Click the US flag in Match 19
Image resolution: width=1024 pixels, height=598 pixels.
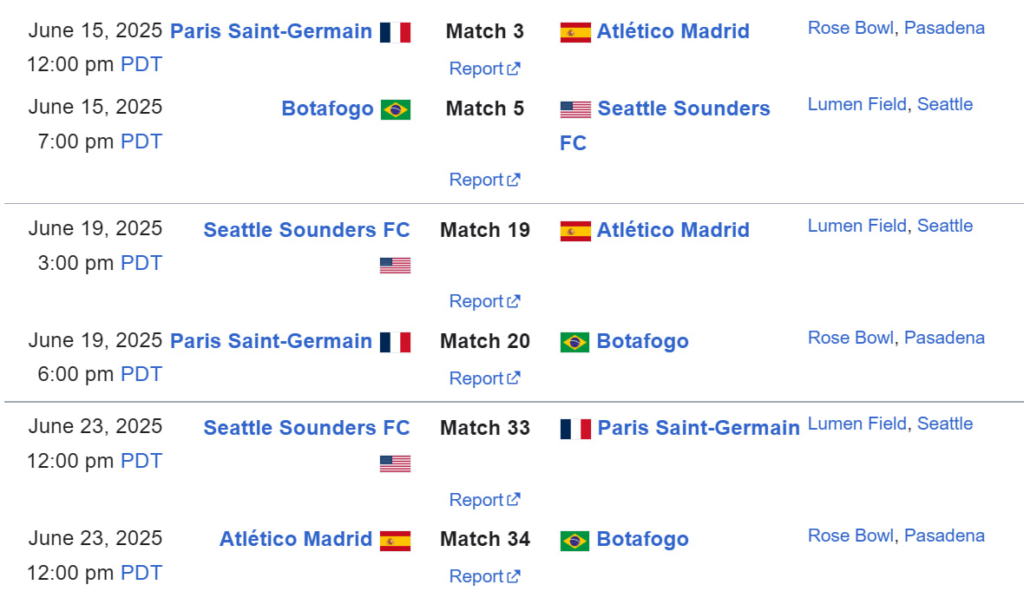pyautogui.click(x=395, y=265)
